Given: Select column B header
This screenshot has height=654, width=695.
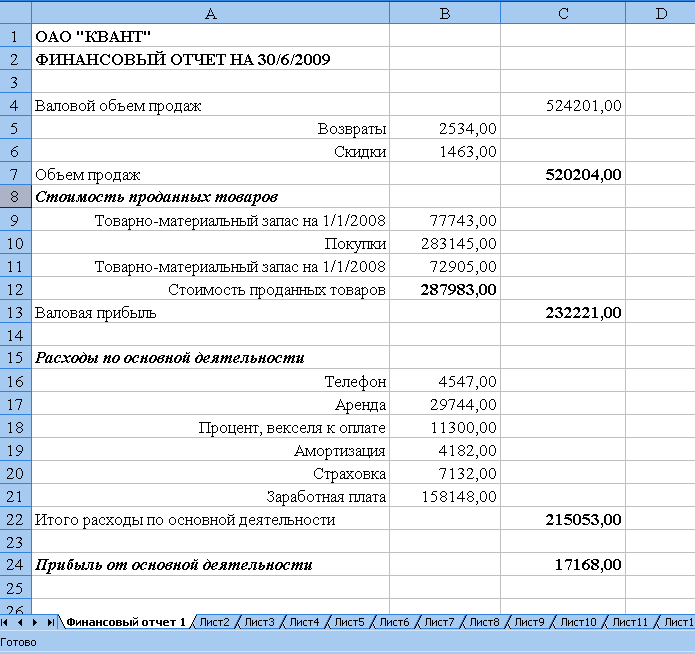Looking at the screenshot, I should click(445, 14).
